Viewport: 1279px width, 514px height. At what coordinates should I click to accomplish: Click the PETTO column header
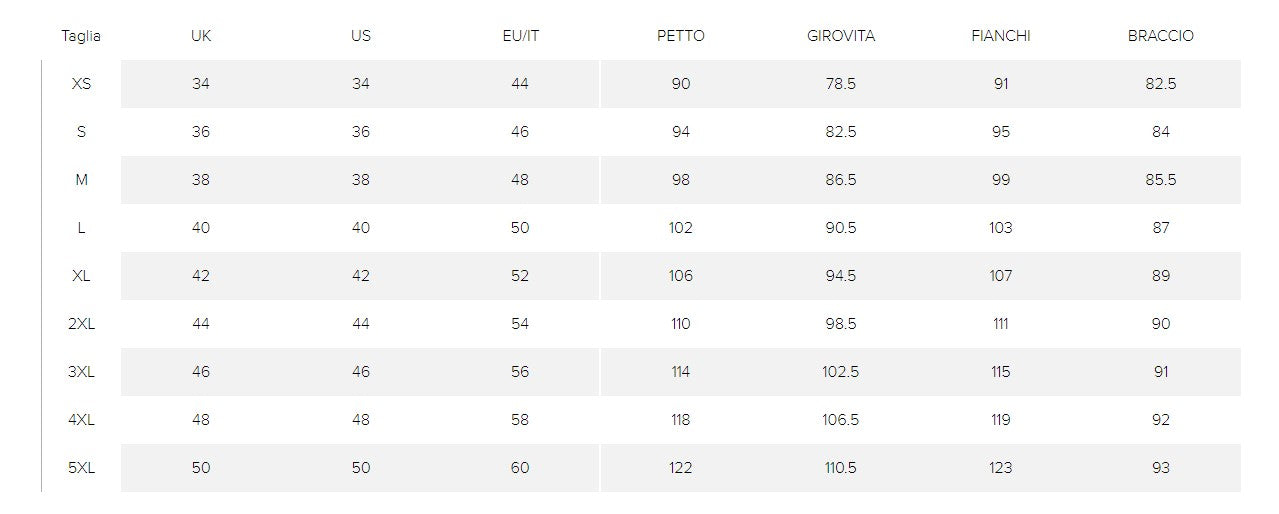680,36
